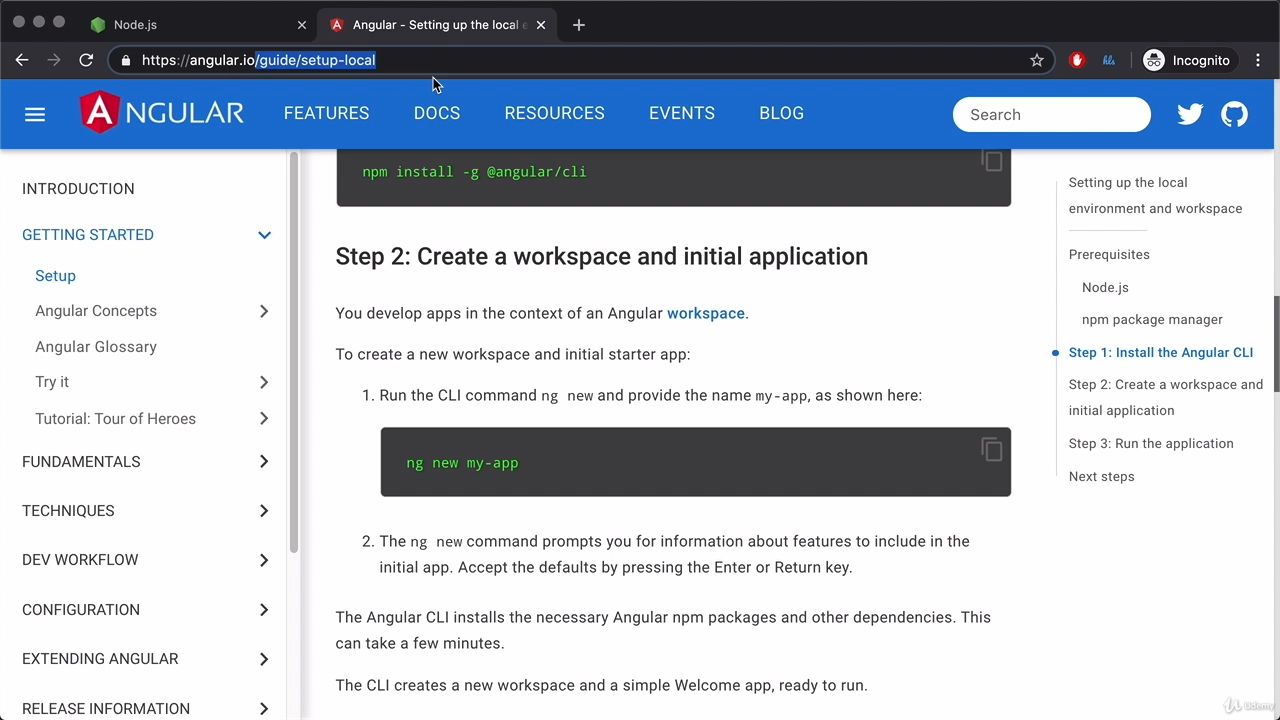The width and height of the screenshot is (1280, 720).
Task: Jump to Step 1: Install the Angular CLI
Action: pos(1160,352)
